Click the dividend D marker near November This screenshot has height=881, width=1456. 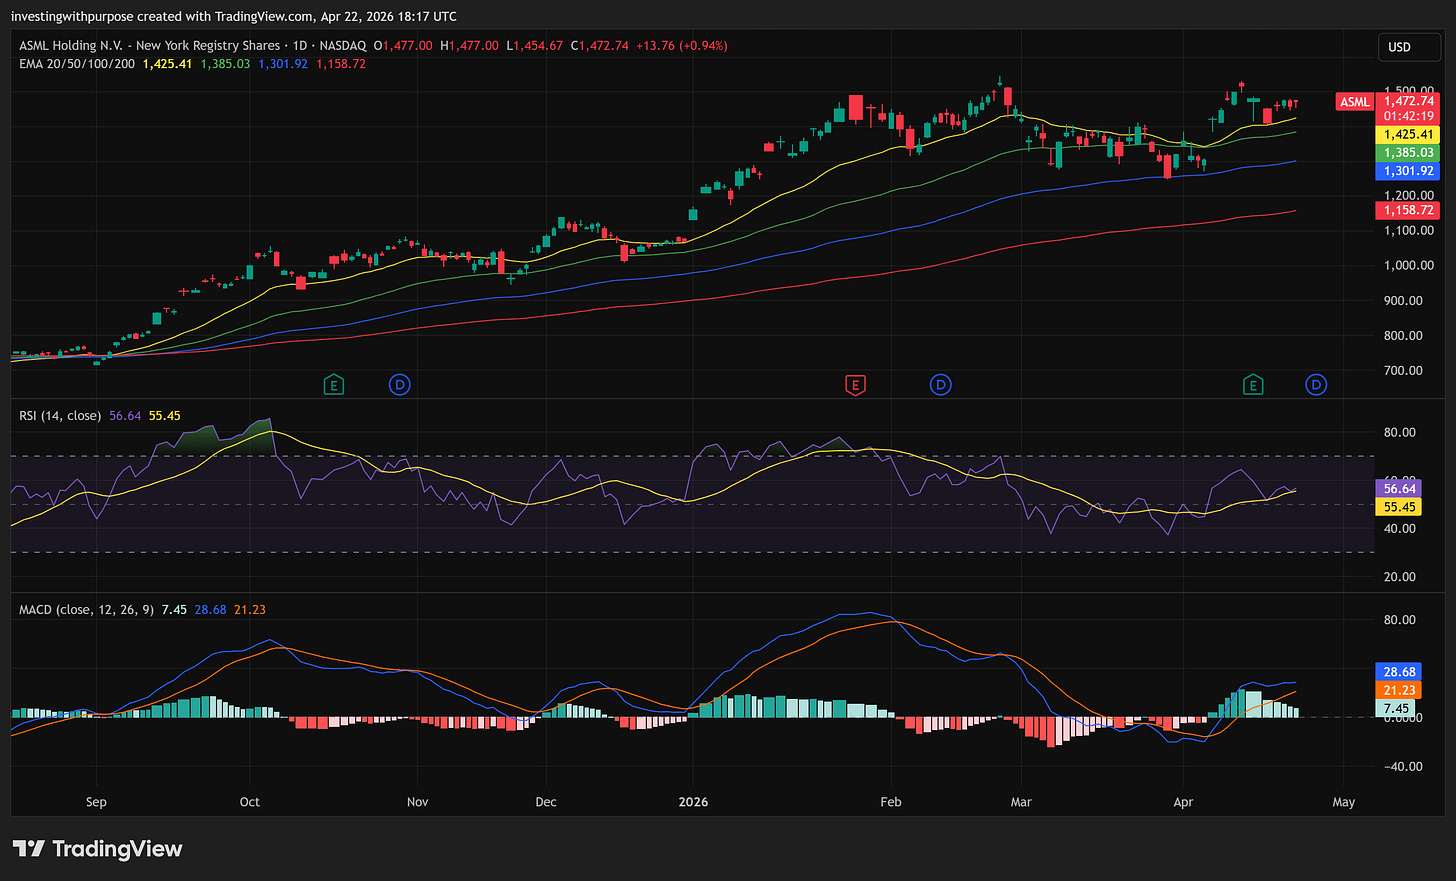click(x=400, y=385)
